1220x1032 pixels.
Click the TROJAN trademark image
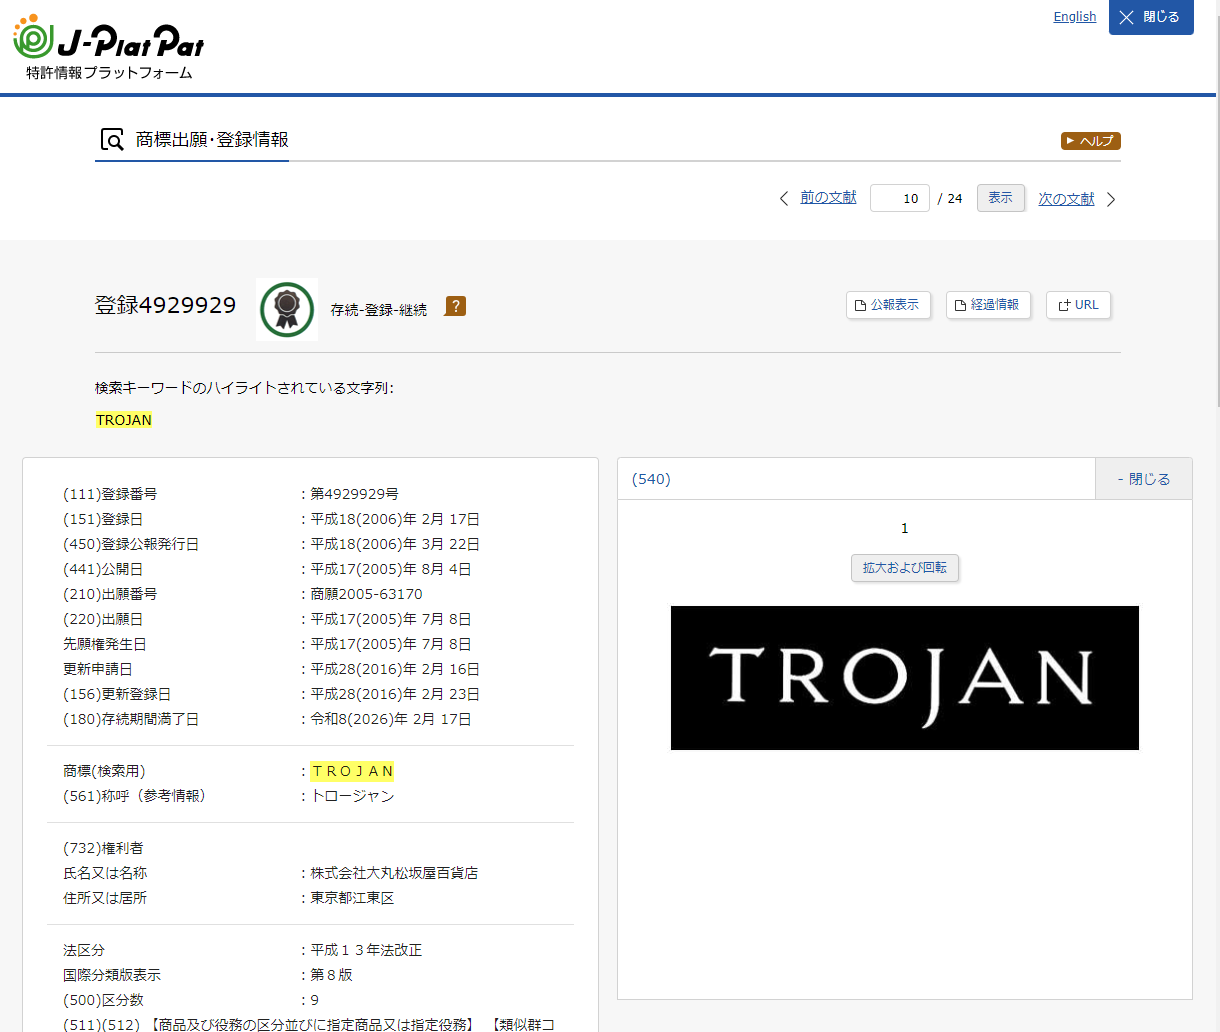pyautogui.click(x=905, y=678)
